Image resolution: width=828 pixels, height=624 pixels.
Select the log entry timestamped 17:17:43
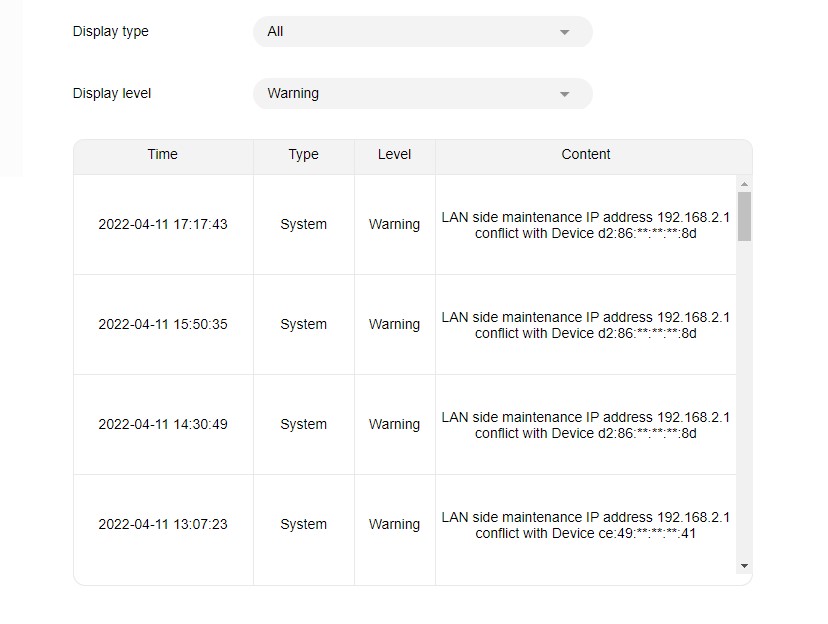162,225
